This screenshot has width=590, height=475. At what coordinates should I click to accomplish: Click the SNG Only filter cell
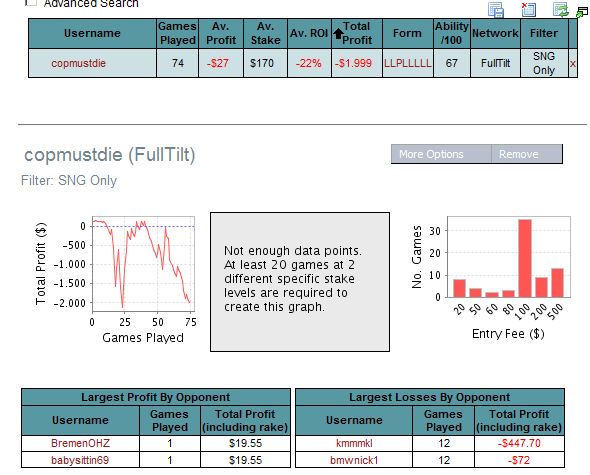click(x=544, y=63)
